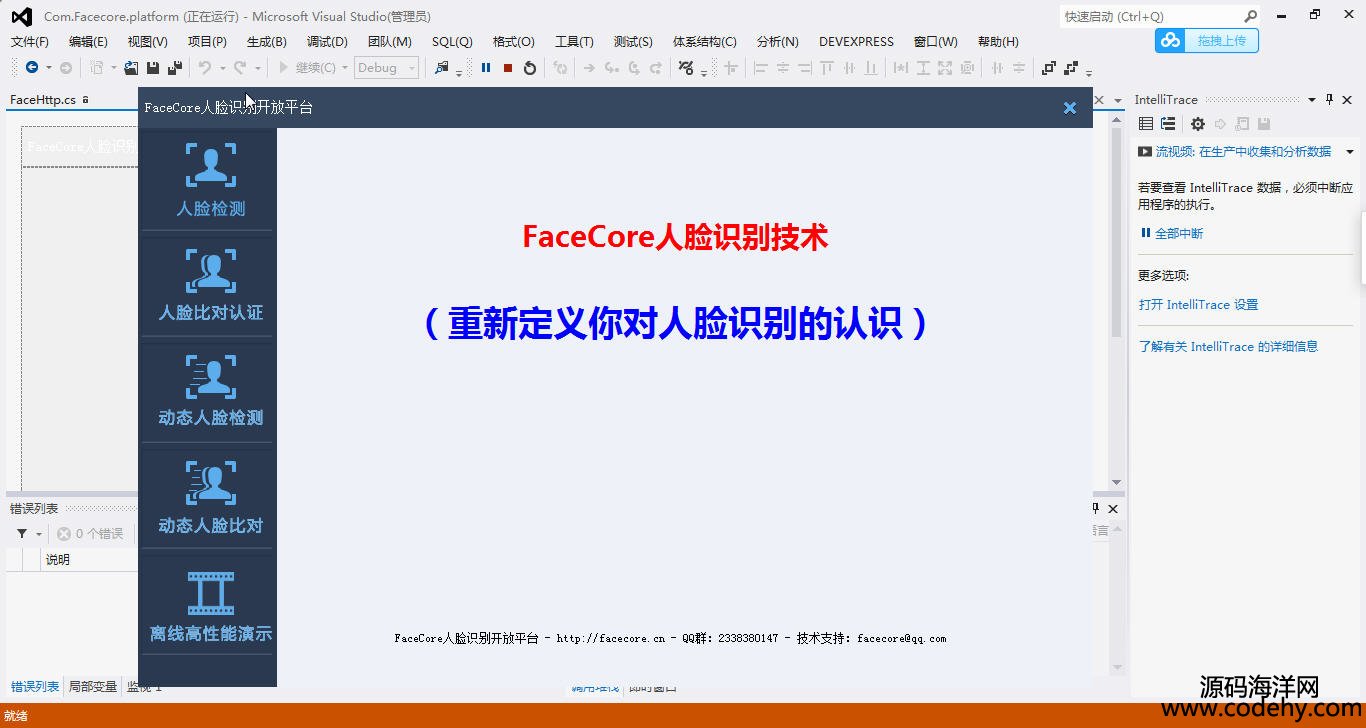Image resolution: width=1366 pixels, height=728 pixels.
Task: Open the 动态人脸比对 dynamic comparison module
Action: pyautogui.click(x=210, y=497)
